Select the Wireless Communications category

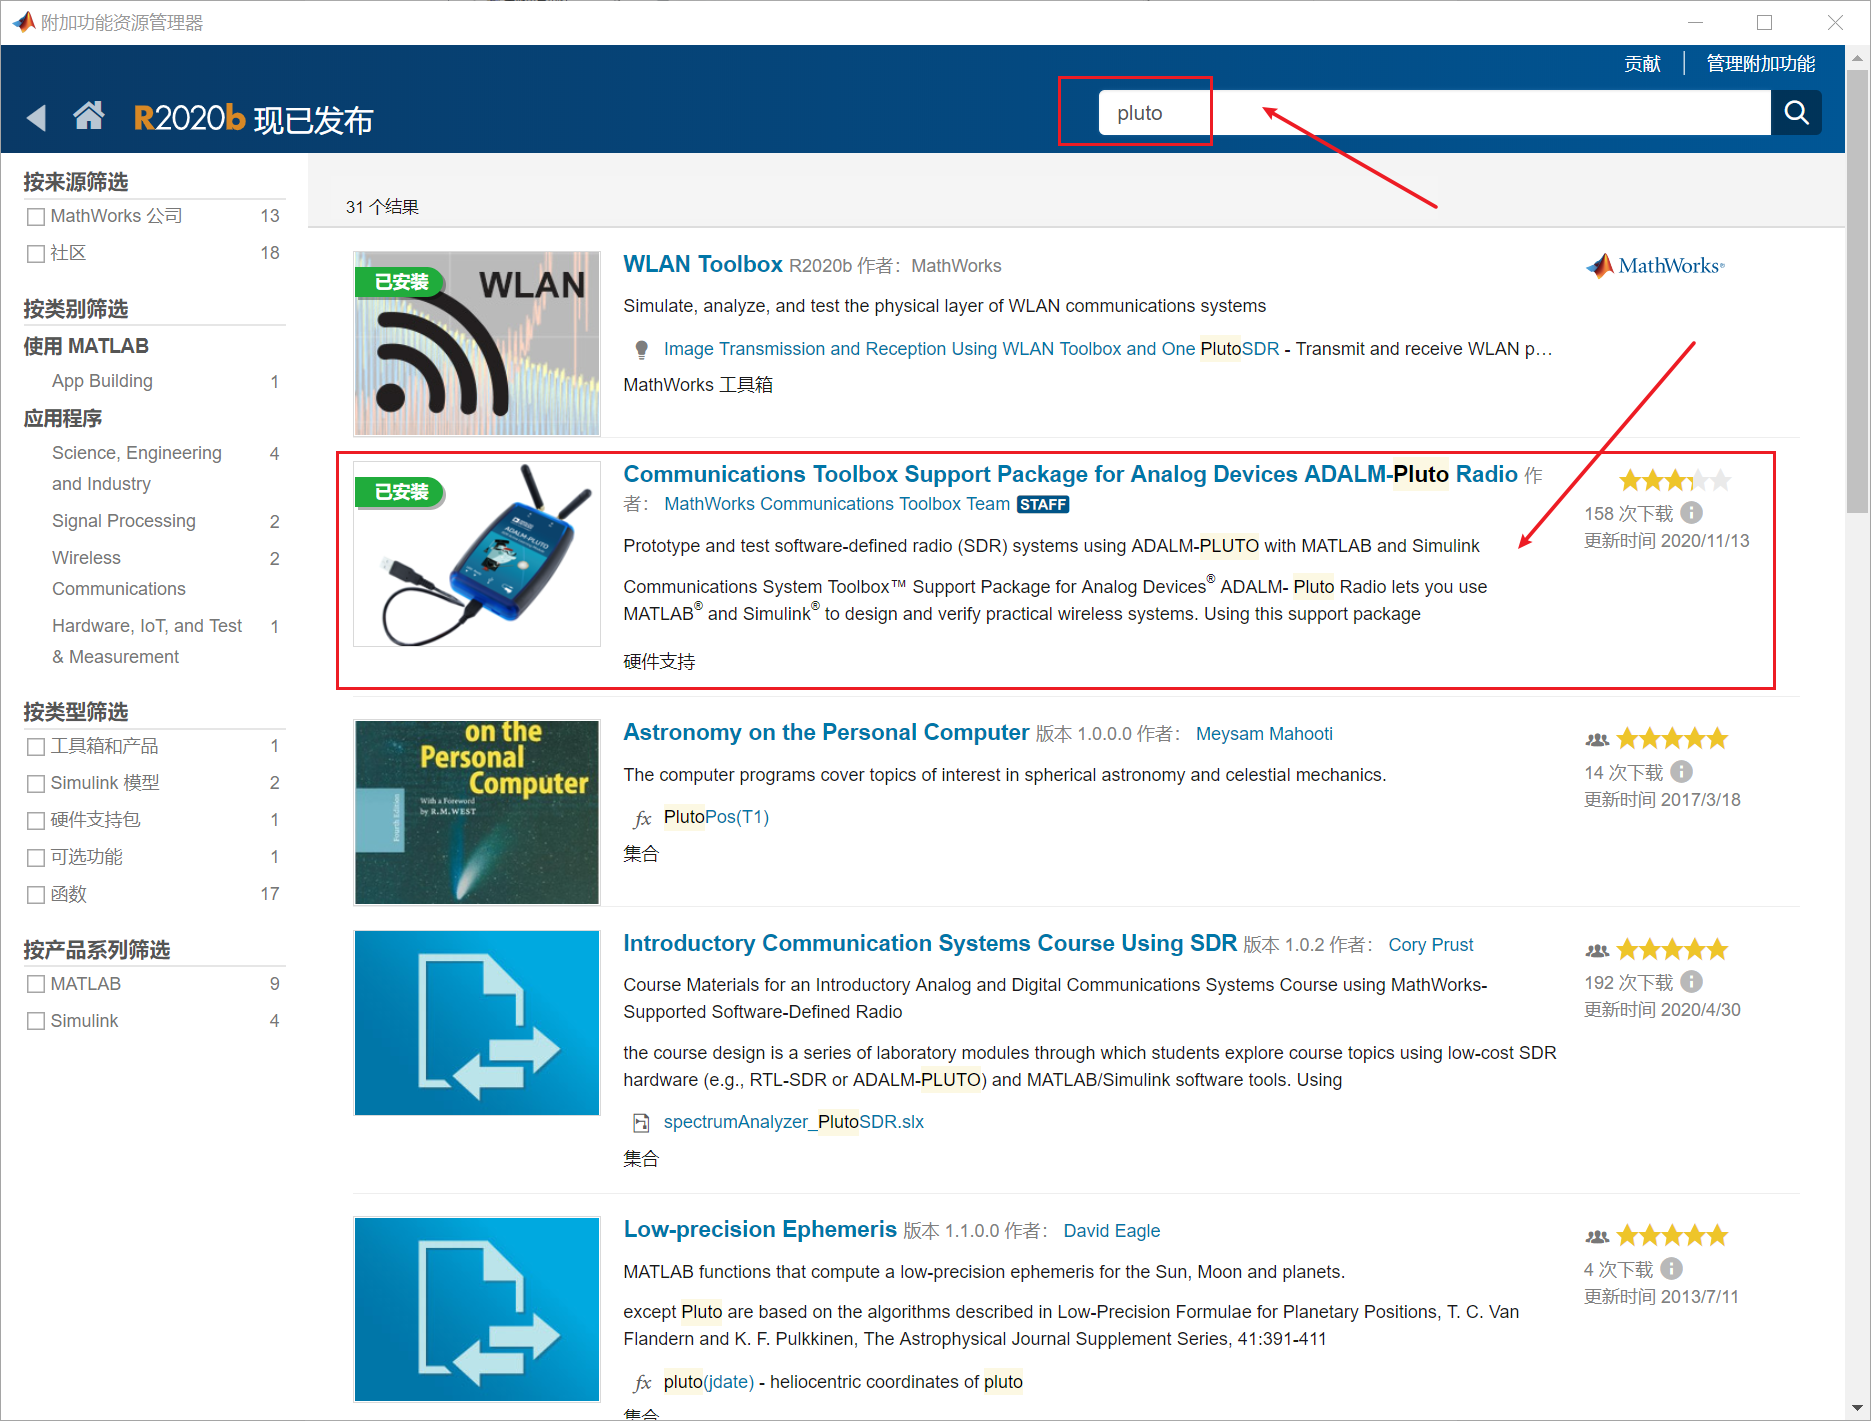[x=119, y=573]
